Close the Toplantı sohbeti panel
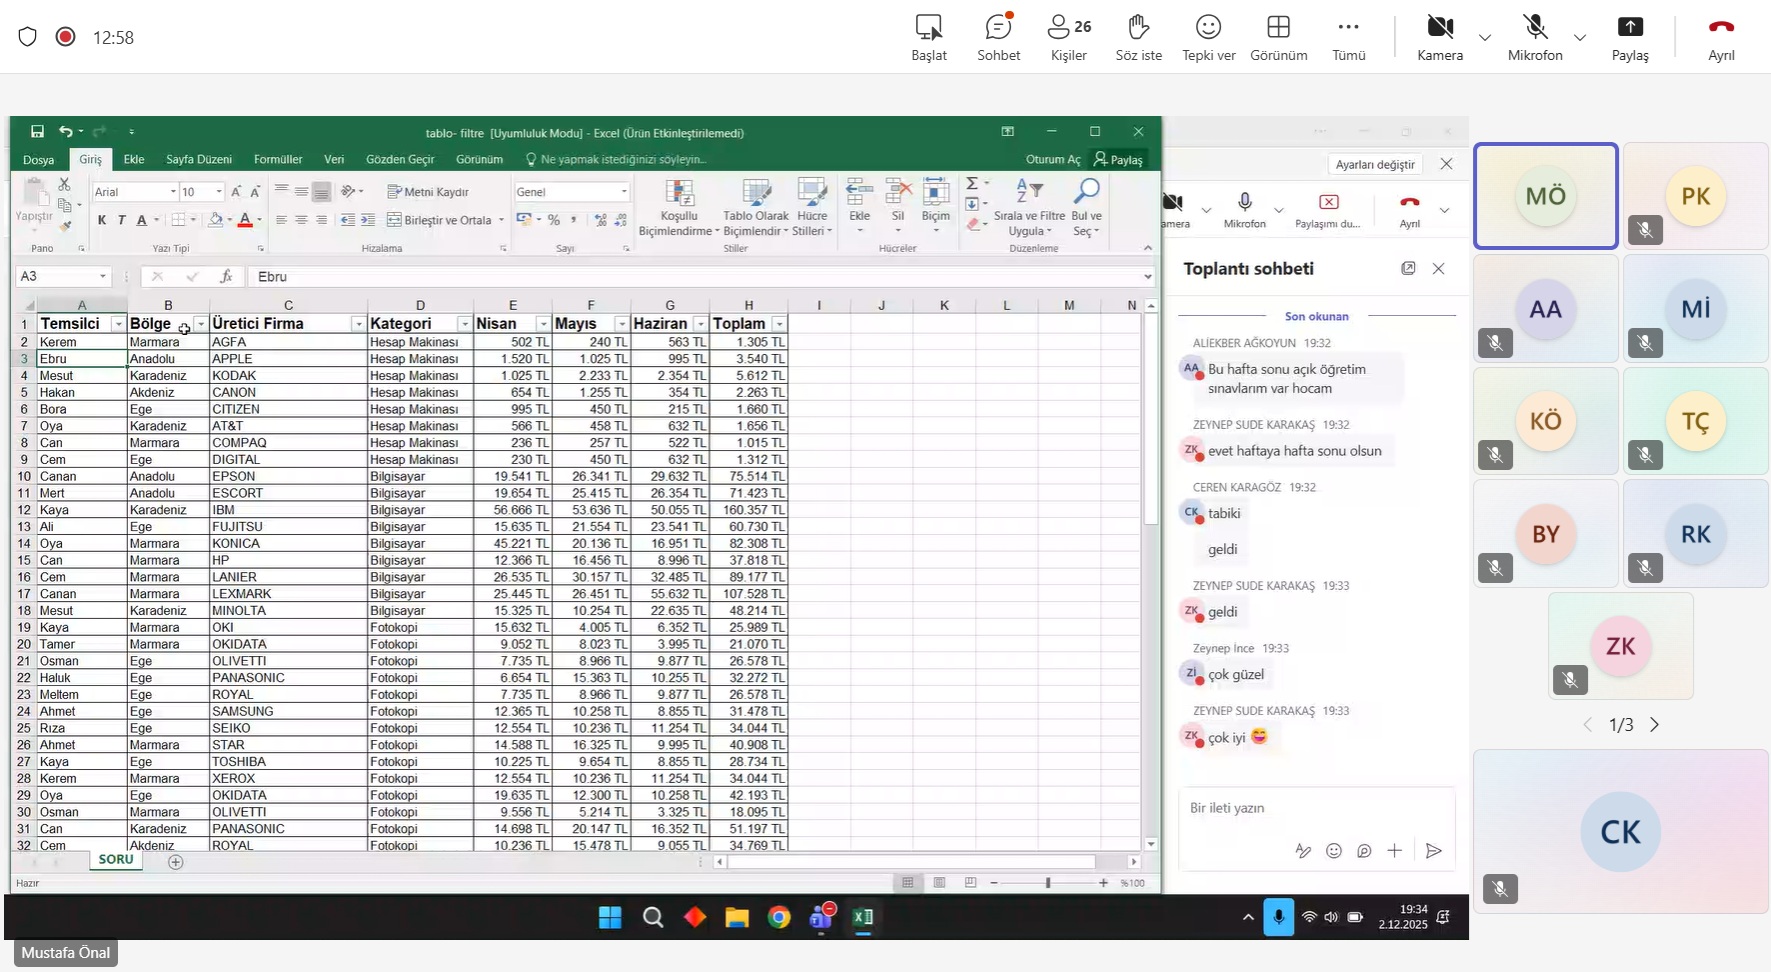 [1438, 268]
